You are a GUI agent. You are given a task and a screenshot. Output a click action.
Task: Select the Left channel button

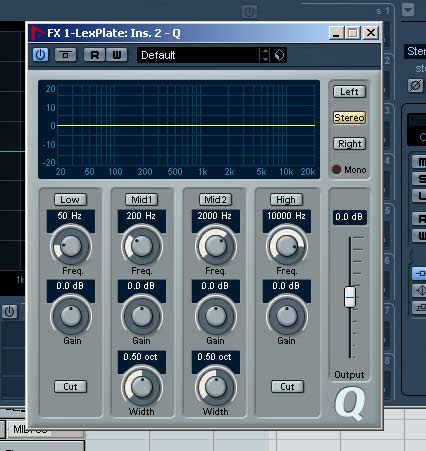(349, 92)
